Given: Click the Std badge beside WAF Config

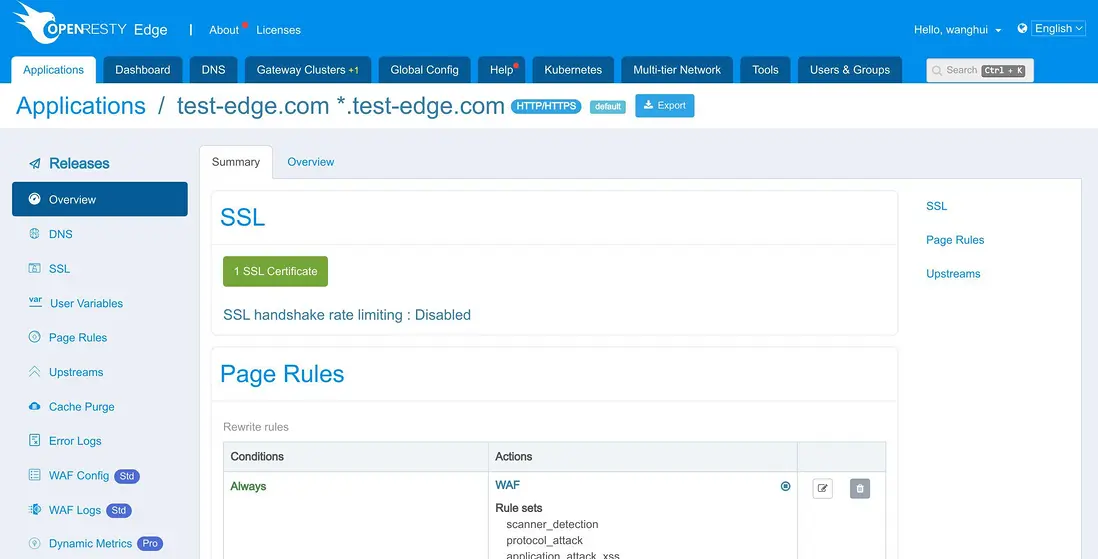Looking at the screenshot, I should tap(127, 476).
